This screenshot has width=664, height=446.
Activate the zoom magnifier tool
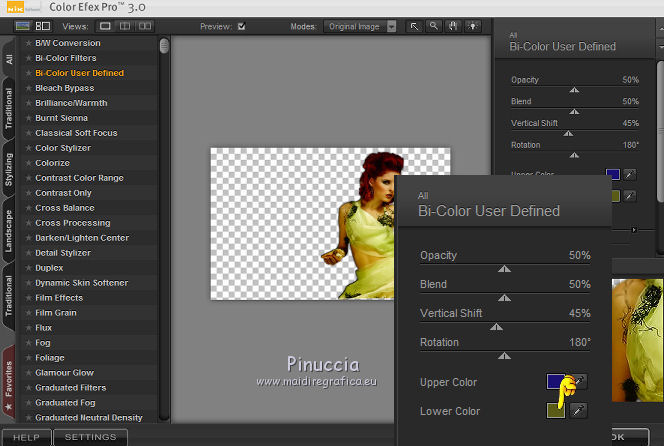coord(433,26)
